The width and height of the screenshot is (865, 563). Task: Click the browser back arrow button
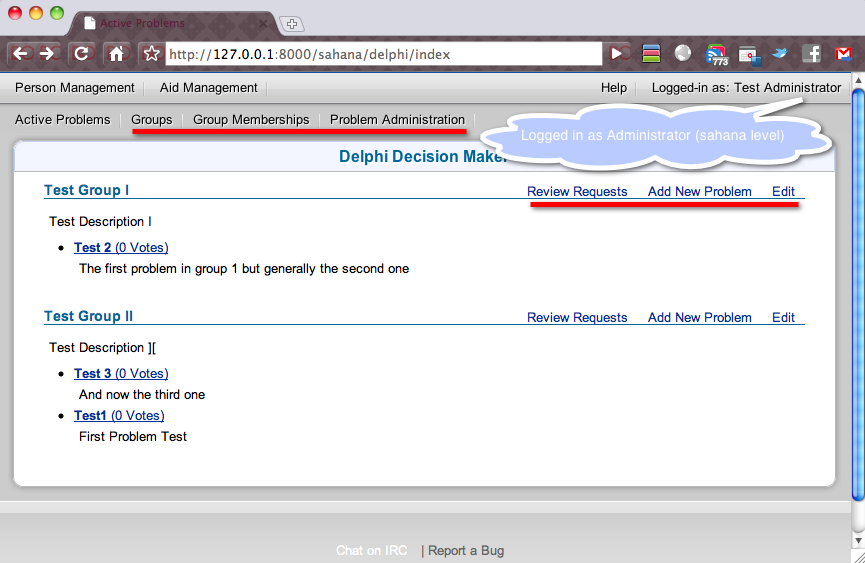pyautogui.click(x=21, y=54)
